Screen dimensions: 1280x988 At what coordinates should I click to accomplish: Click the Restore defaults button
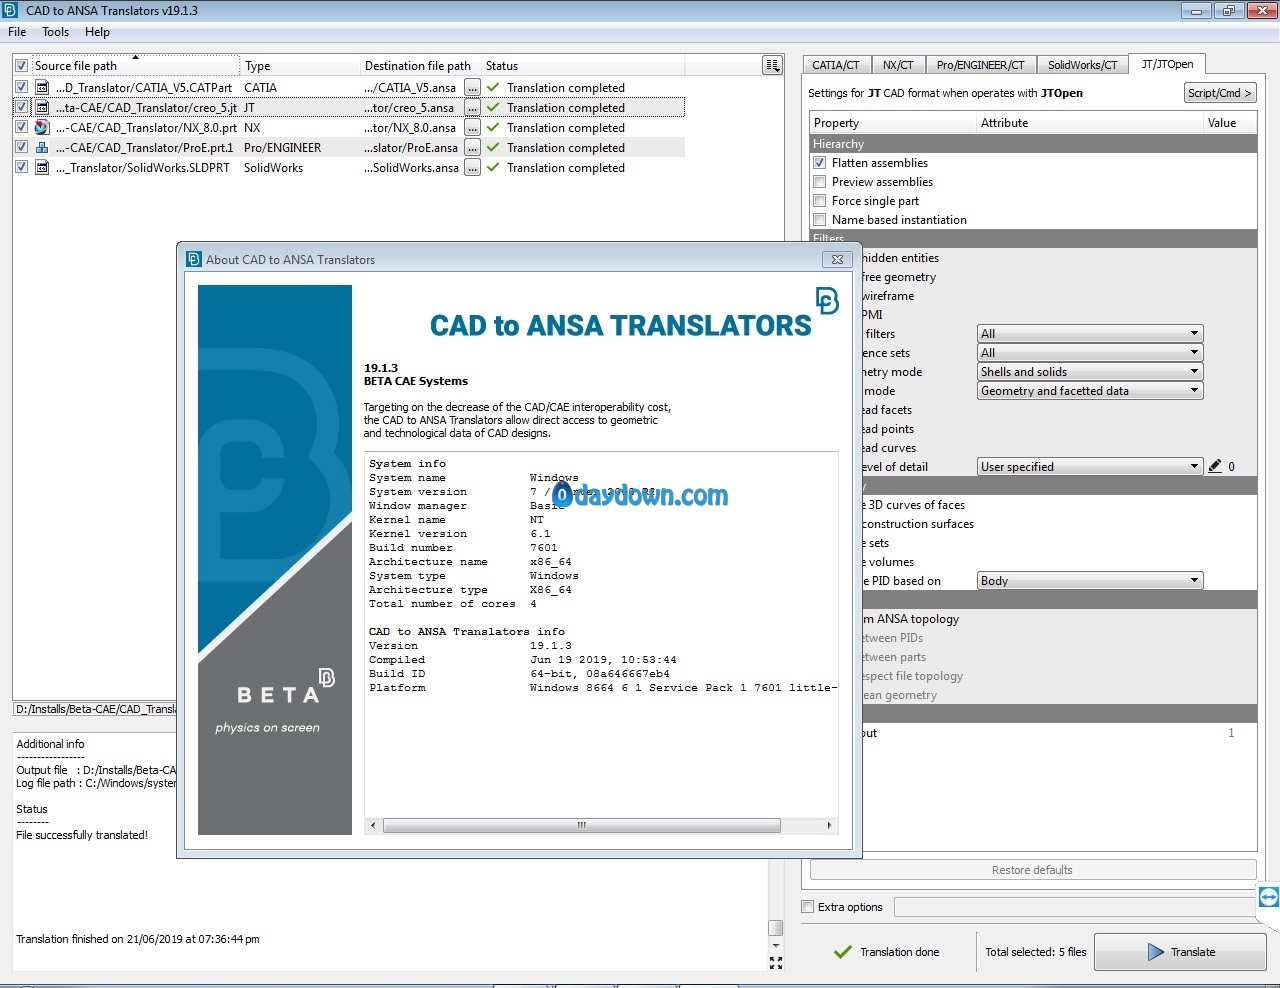point(1033,870)
